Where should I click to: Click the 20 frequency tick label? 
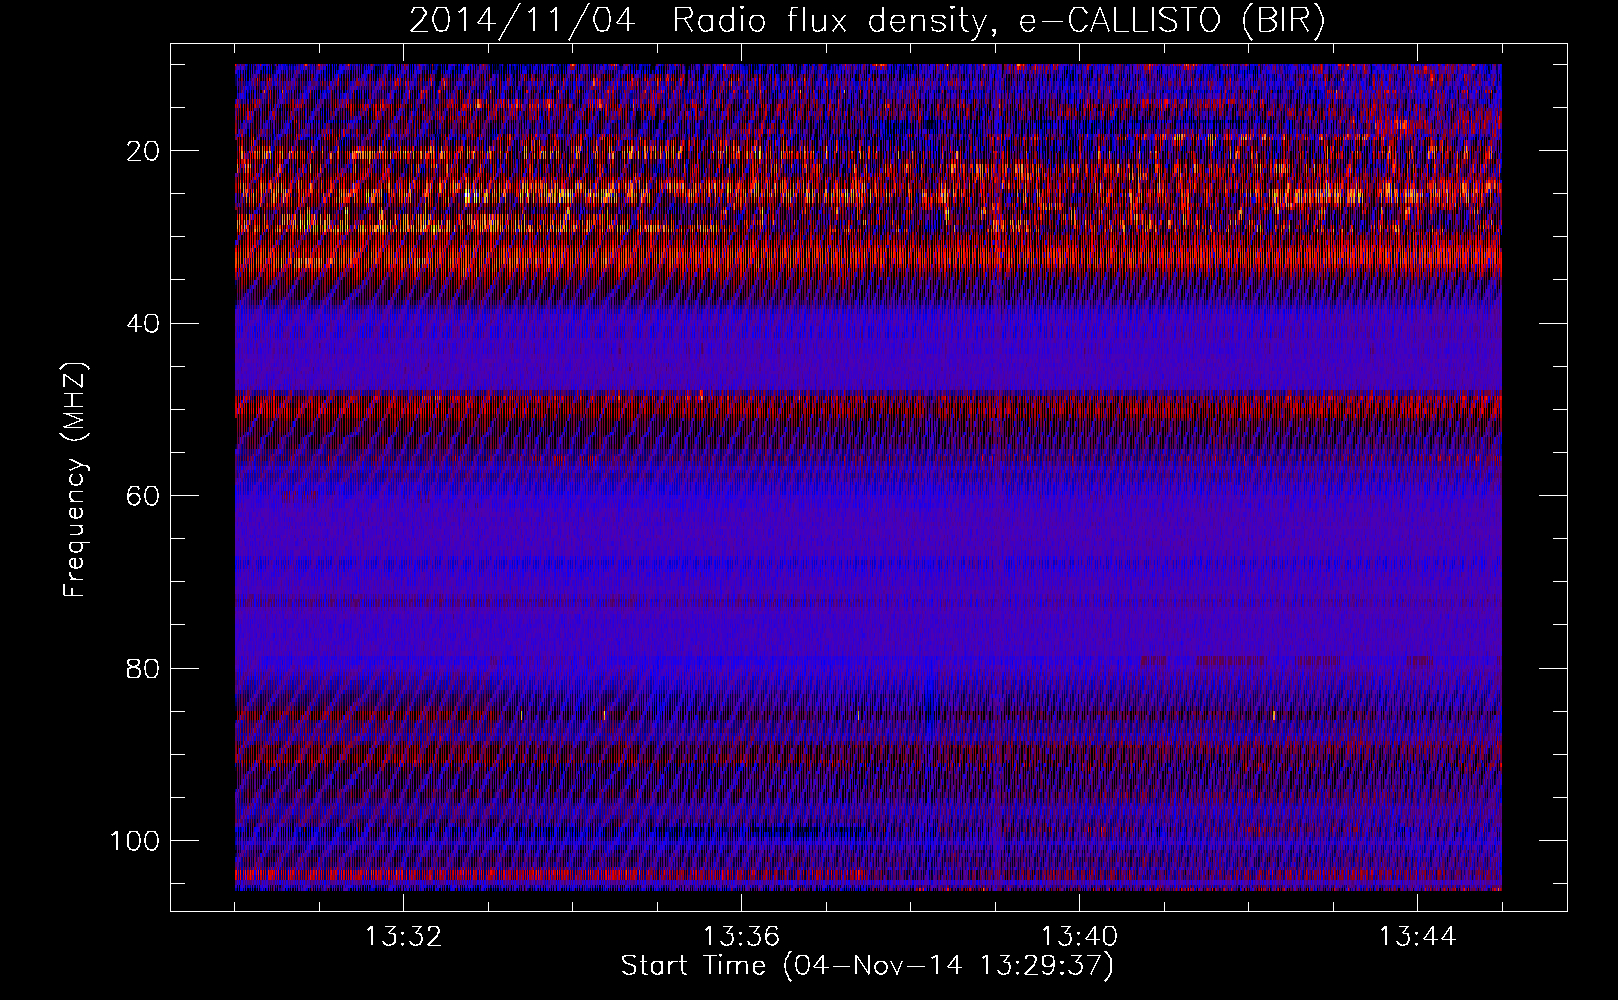tap(143, 151)
